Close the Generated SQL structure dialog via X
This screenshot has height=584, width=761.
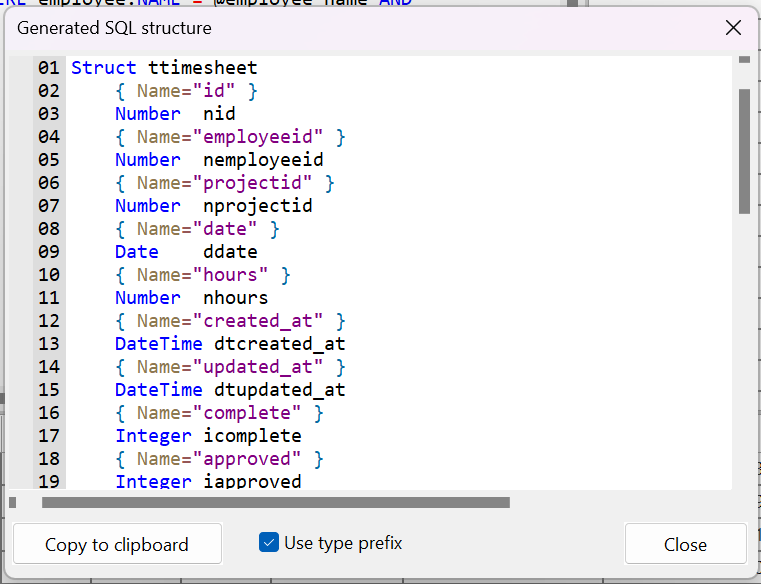click(x=733, y=28)
